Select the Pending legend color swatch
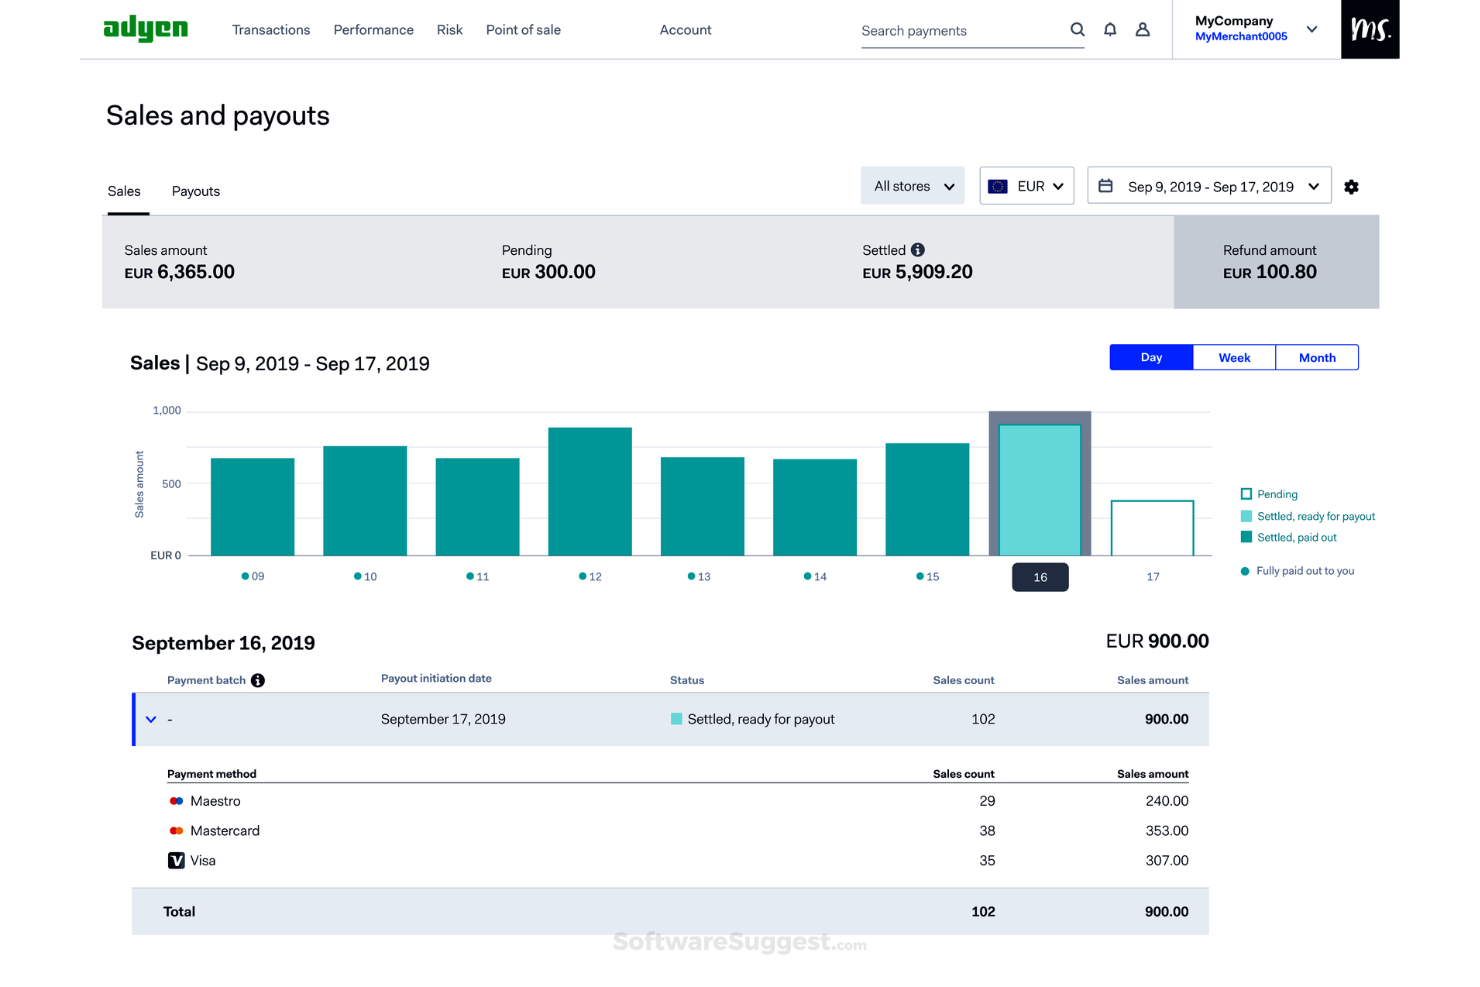The height and width of the screenshot is (987, 1480). point(1245,493)
